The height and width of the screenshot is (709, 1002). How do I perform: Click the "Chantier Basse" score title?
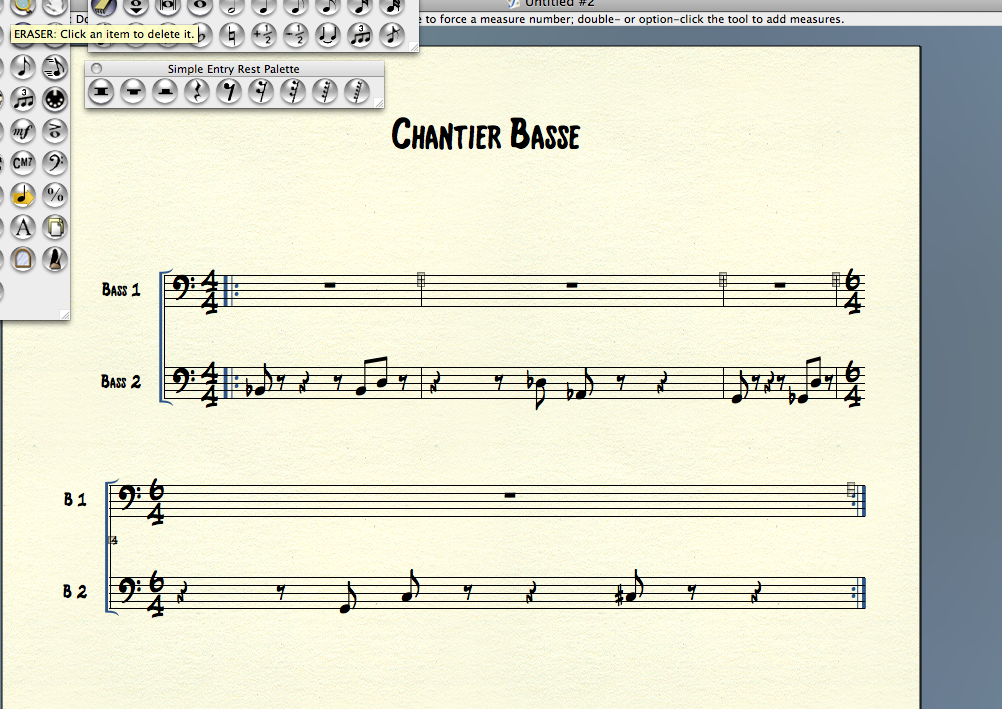tap(485, 134)
